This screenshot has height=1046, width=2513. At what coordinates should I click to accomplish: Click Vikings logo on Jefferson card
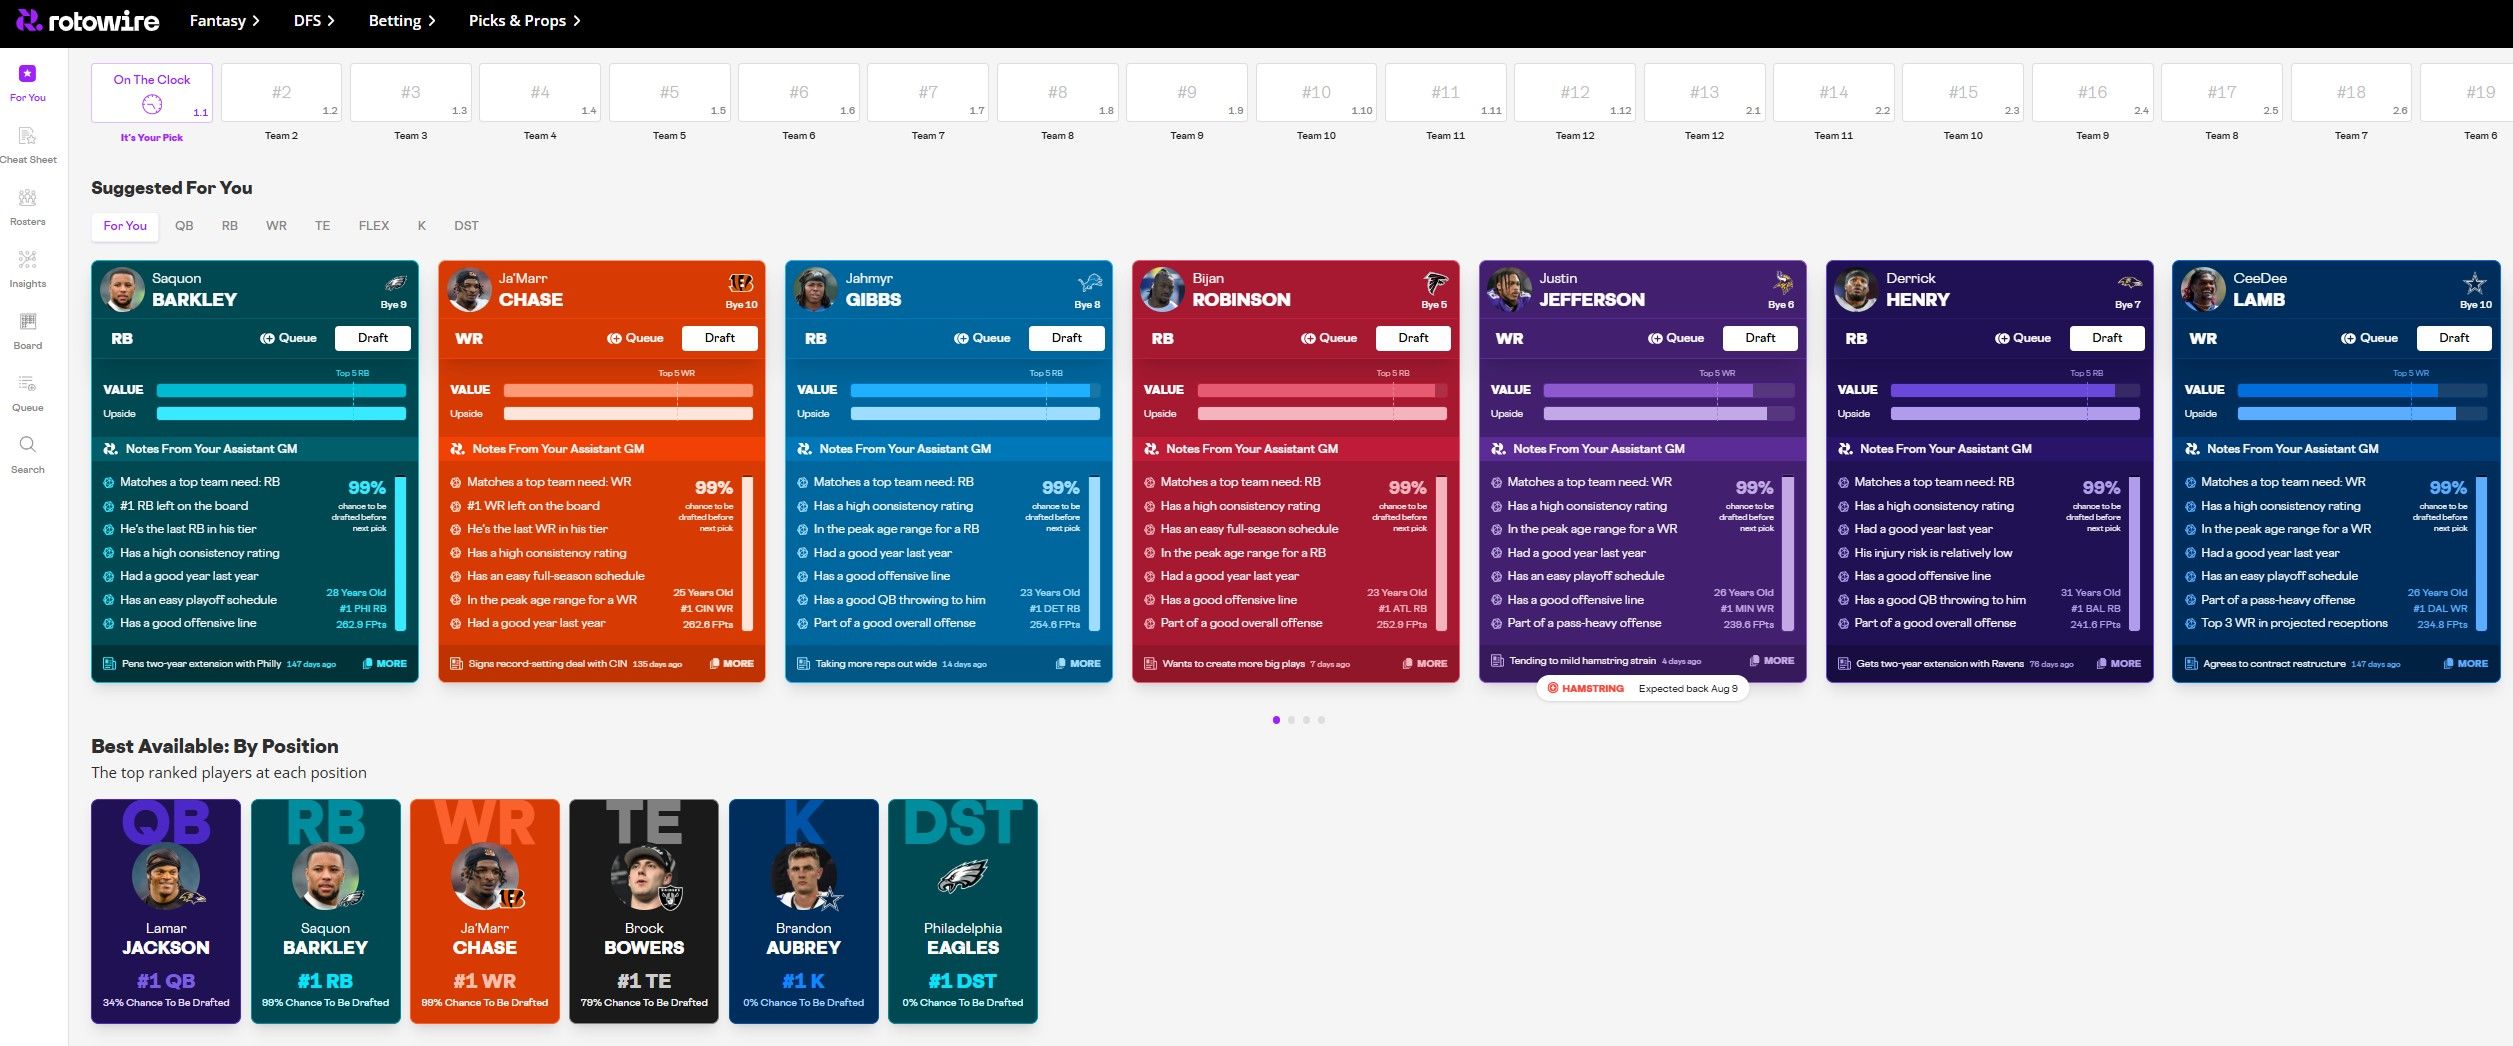(x=1782, y=283)
